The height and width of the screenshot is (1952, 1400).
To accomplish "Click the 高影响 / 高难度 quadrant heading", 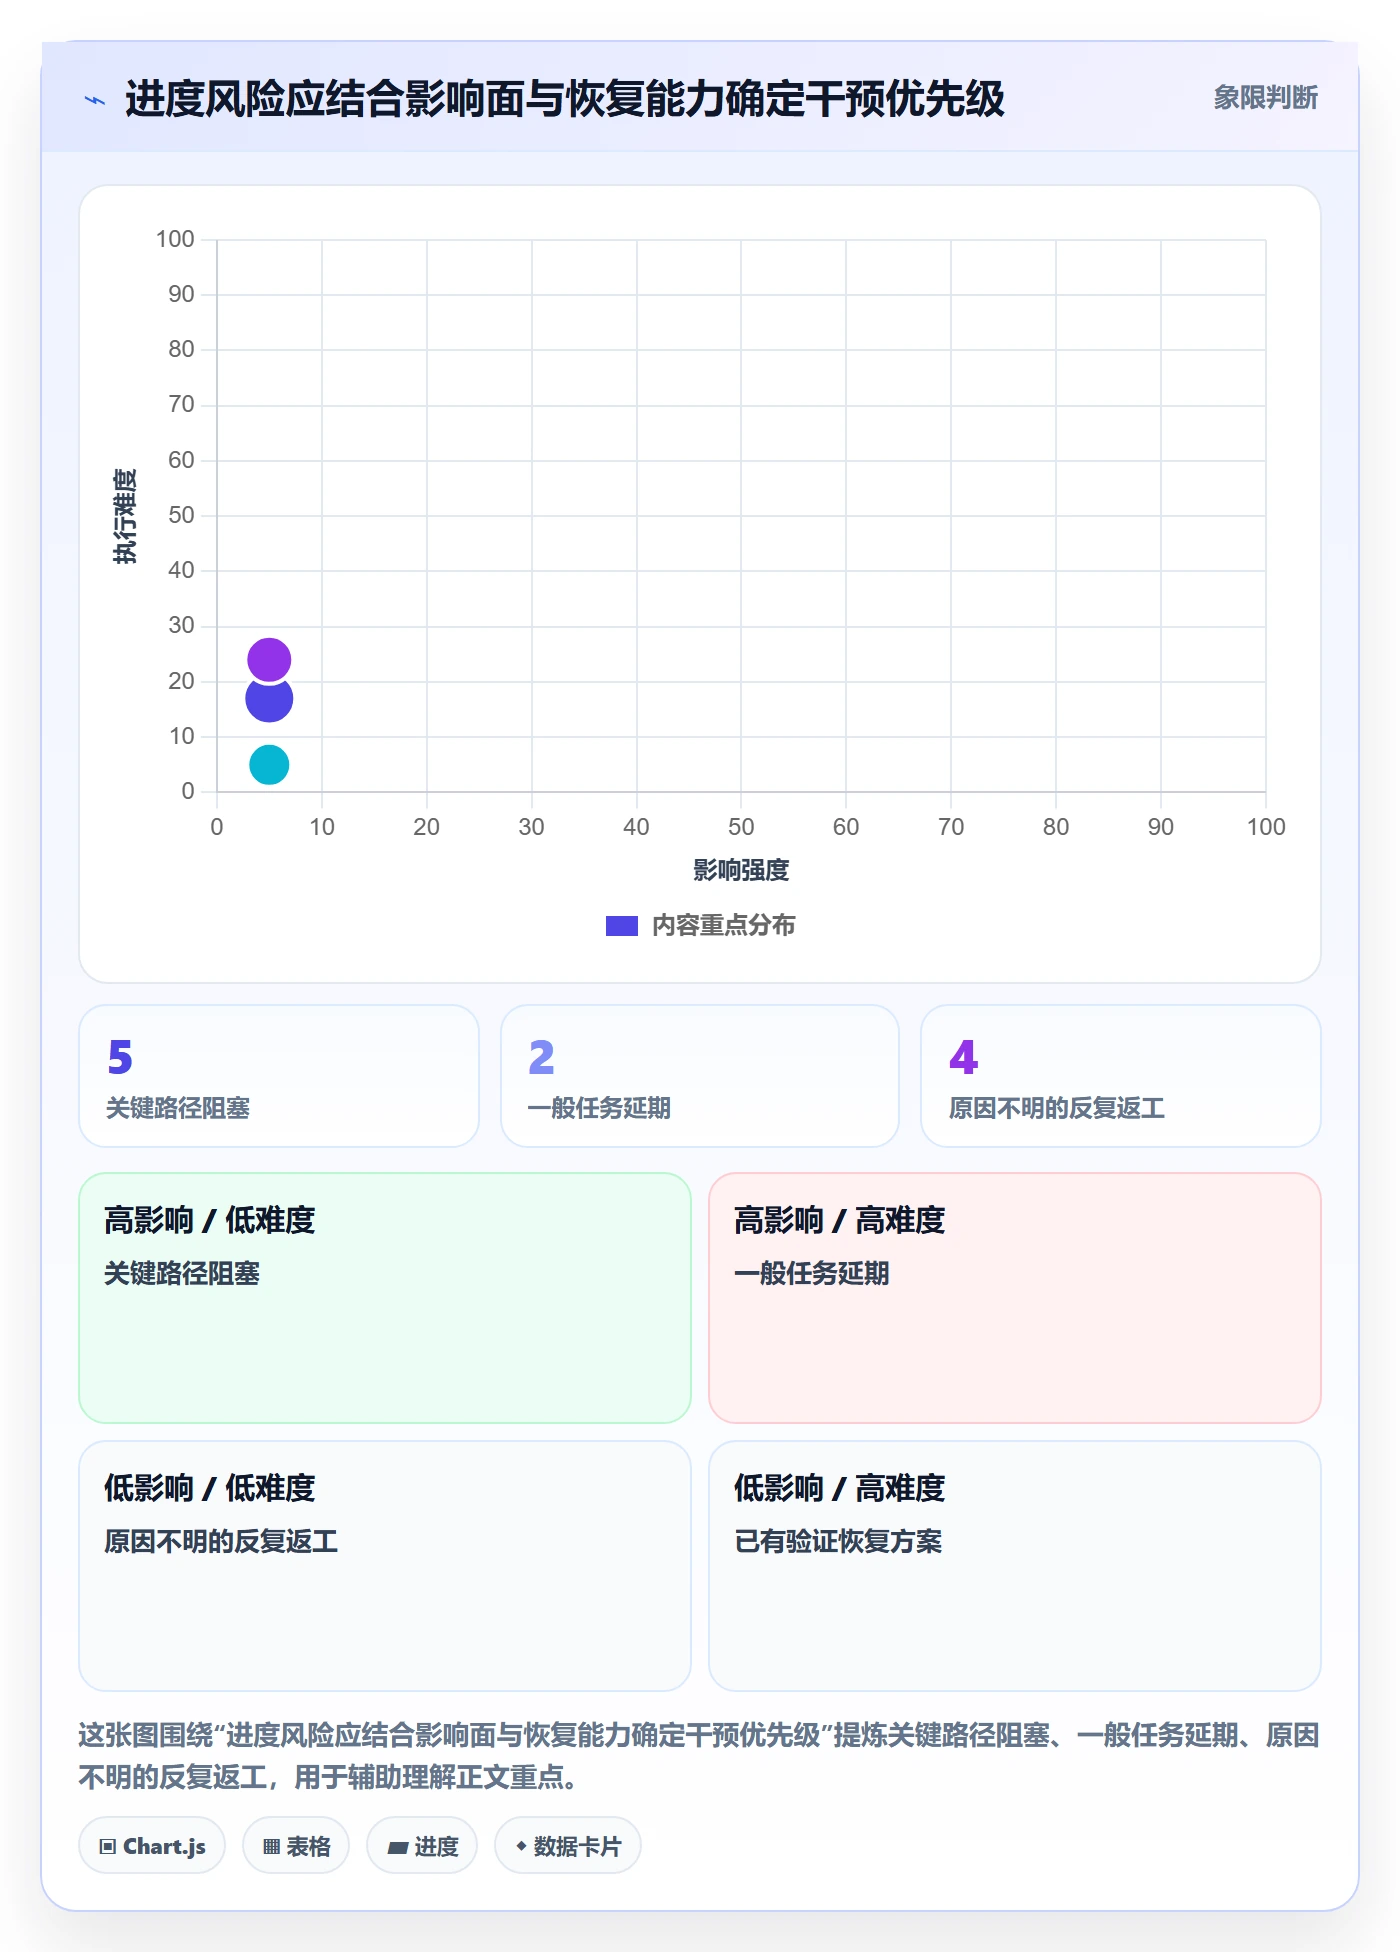I will [x=840, y=1220].
